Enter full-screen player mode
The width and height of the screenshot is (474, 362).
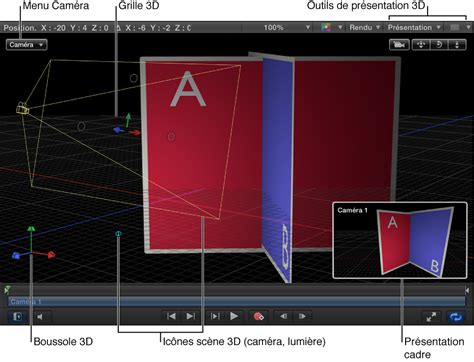[x=431, y=317]
